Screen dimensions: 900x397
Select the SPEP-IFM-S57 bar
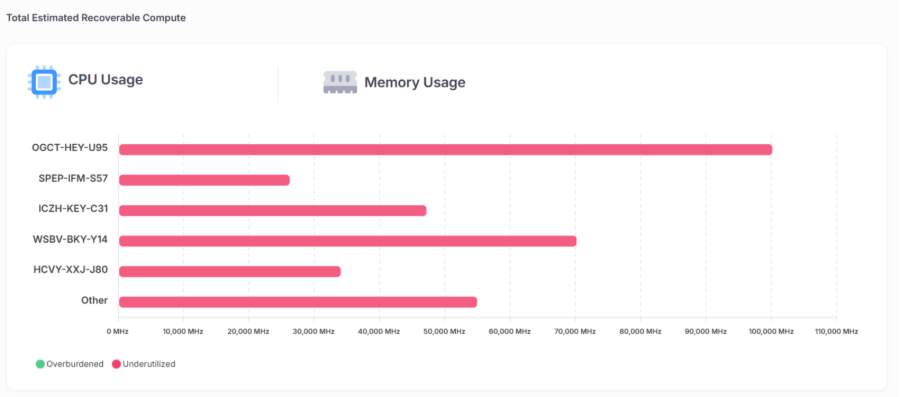204,180
